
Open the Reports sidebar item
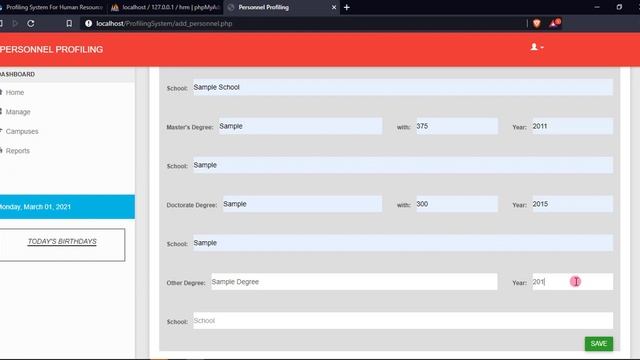point(18,151)
